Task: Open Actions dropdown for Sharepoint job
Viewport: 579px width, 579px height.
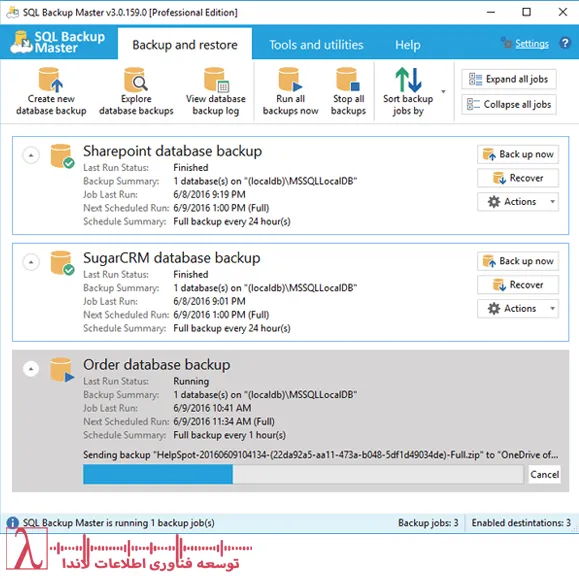Action: pyautogui.click(x=518, y=202)
